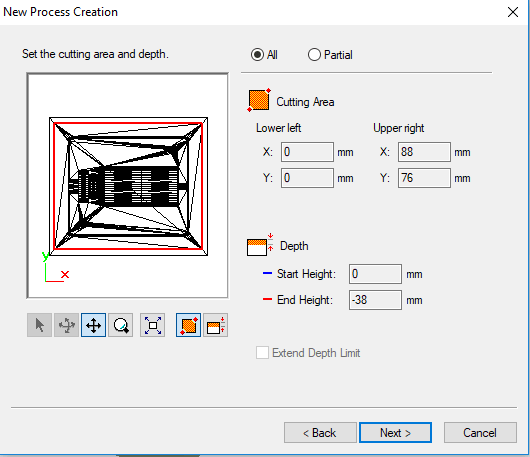This screenshot has width=530, height=457.
Task: Go Back to the previous step
Action: [x=320, y=432]
